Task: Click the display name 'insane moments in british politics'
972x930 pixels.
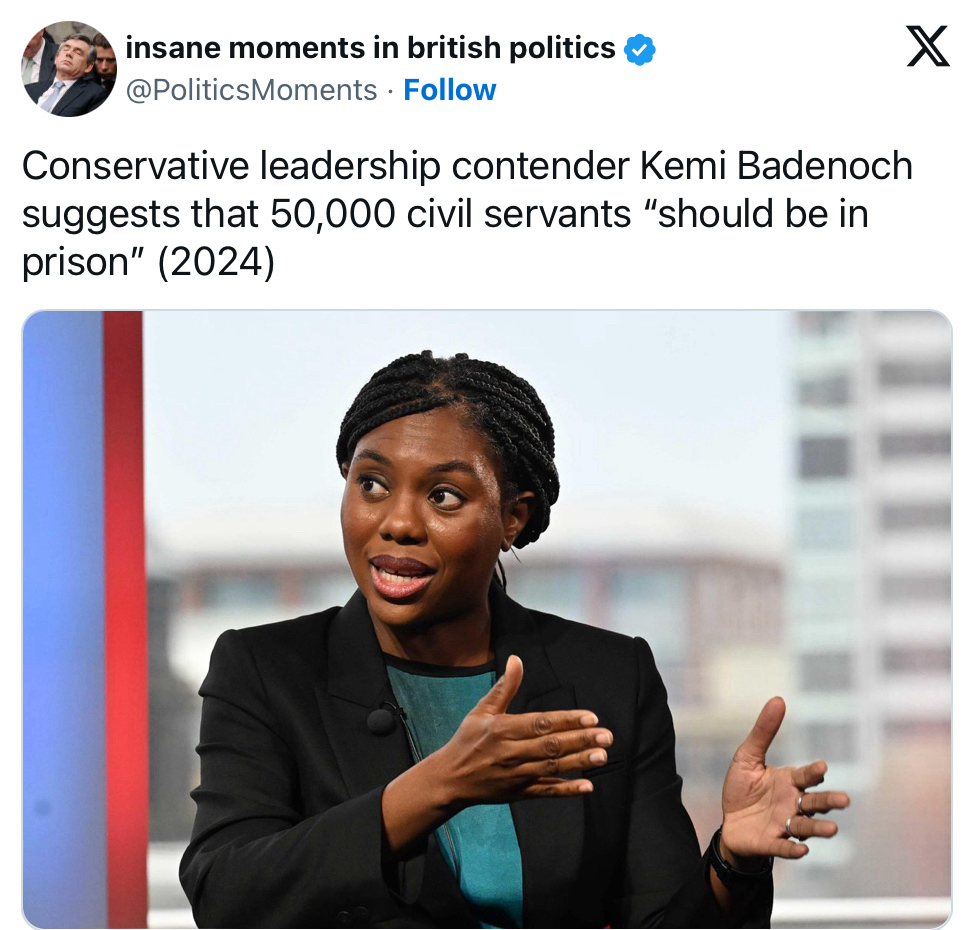Action: coord(370,47)
